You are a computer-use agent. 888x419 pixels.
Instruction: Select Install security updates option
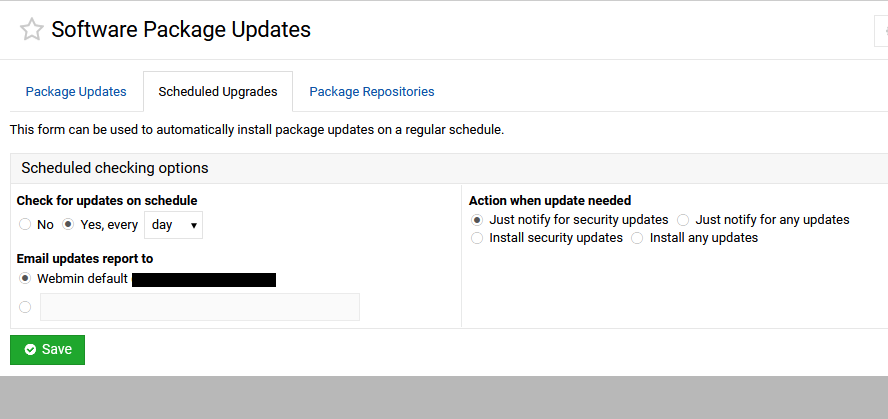[x=477, y=238]
